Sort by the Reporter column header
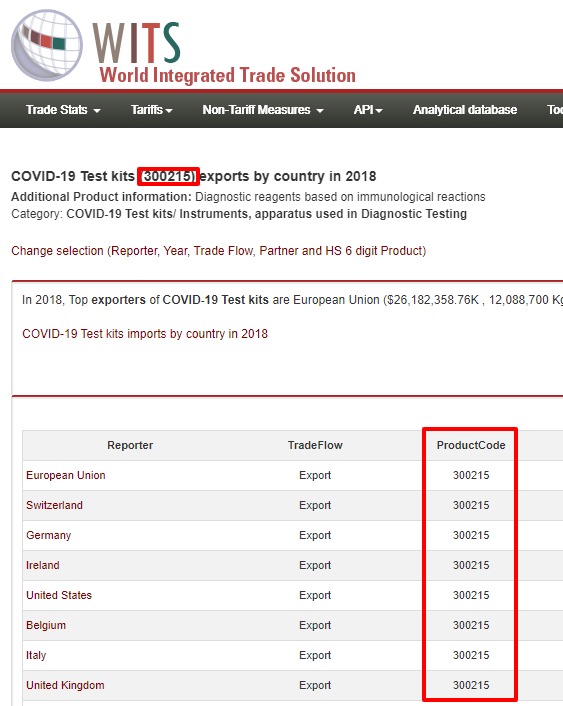This screenshot has height=706, width=563. (x=130, y=445)
